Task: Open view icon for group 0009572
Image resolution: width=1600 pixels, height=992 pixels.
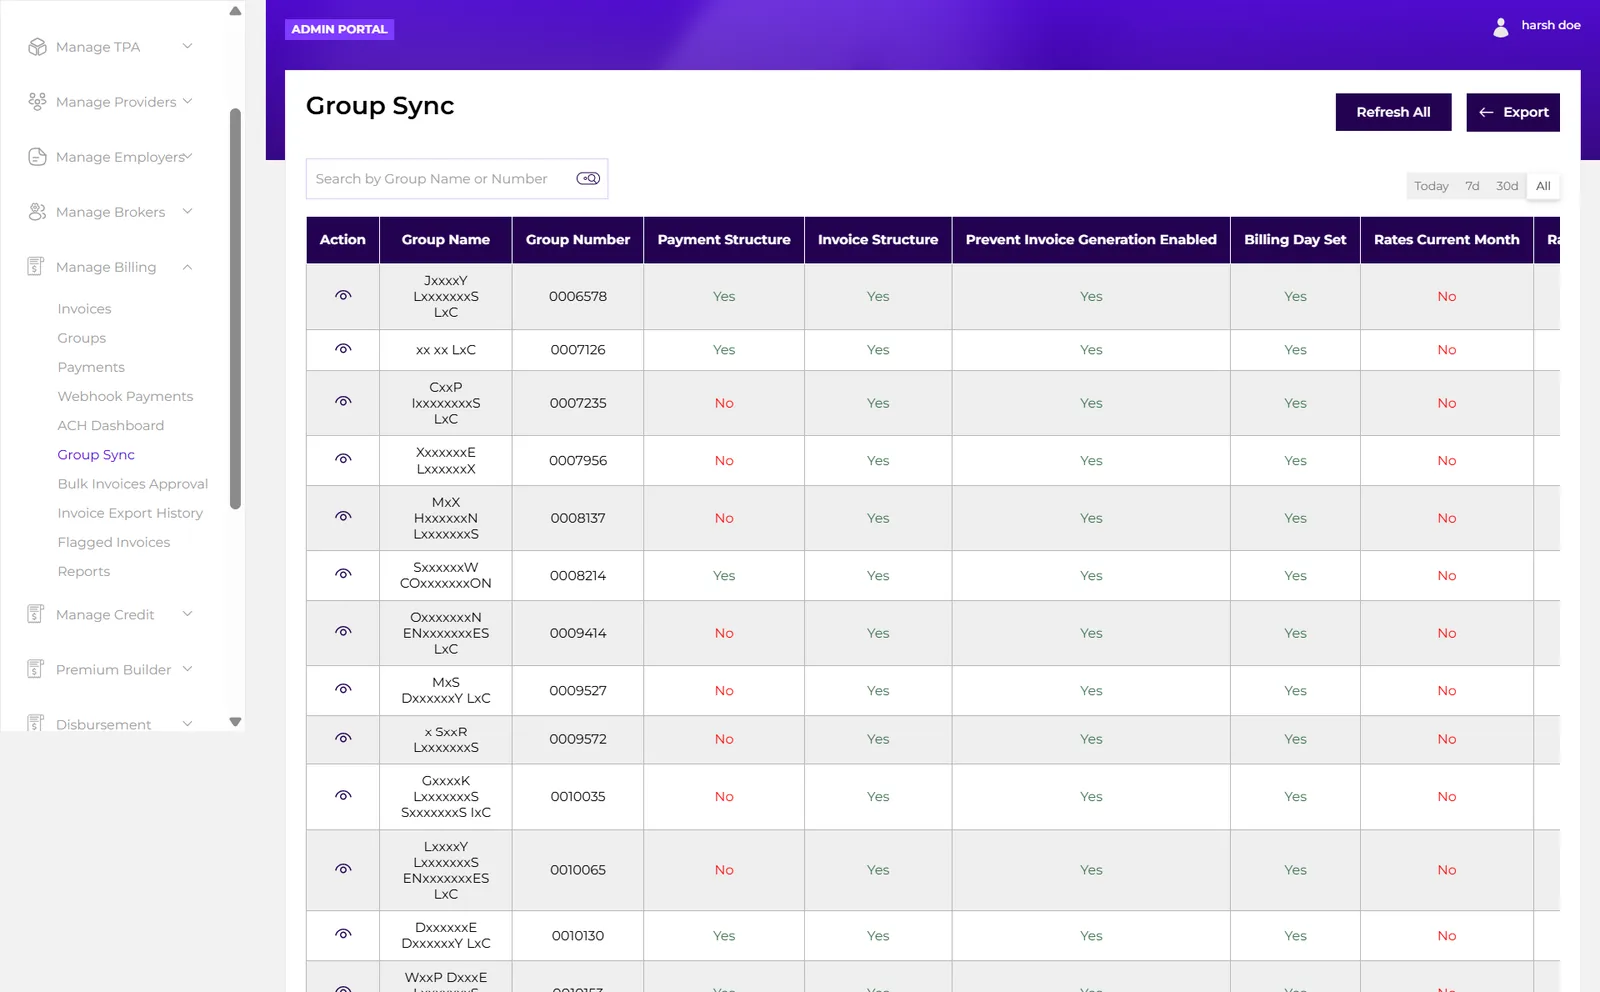Action: 343,738
